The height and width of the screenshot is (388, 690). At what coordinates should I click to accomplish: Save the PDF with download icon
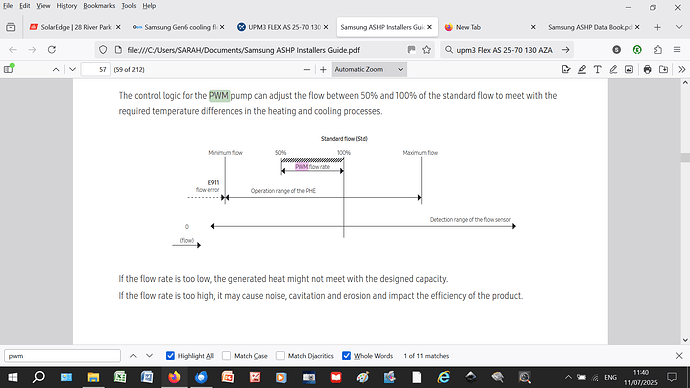pos(663,69)
